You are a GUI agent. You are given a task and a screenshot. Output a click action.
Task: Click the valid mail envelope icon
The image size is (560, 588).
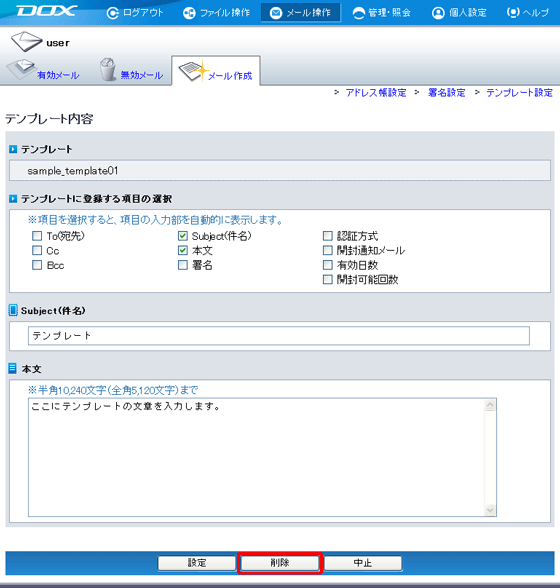coord(21,69)
